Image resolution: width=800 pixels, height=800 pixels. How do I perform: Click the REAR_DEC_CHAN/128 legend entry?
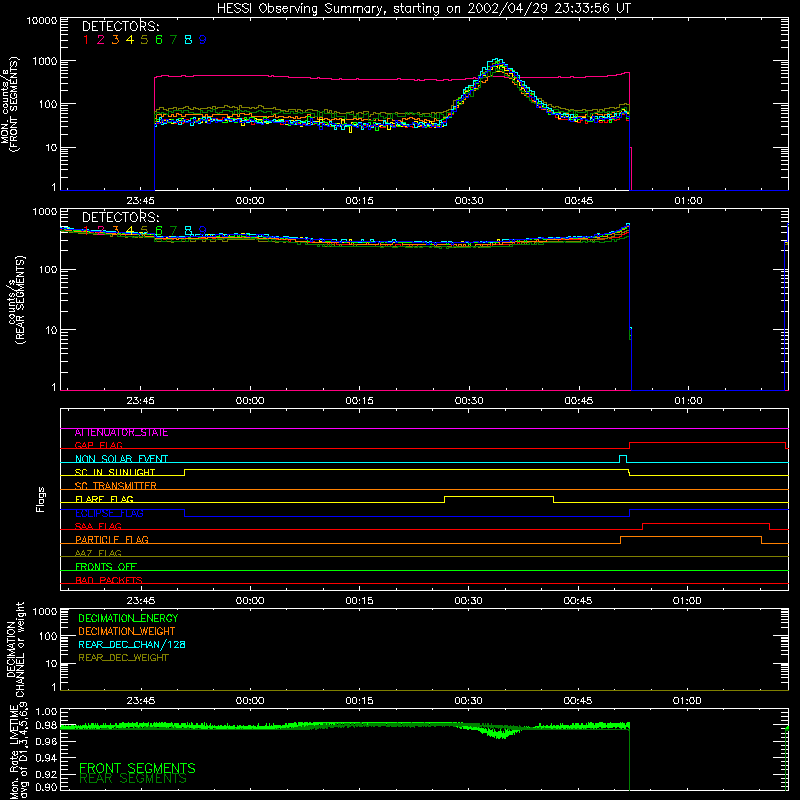tap(132, 645)
